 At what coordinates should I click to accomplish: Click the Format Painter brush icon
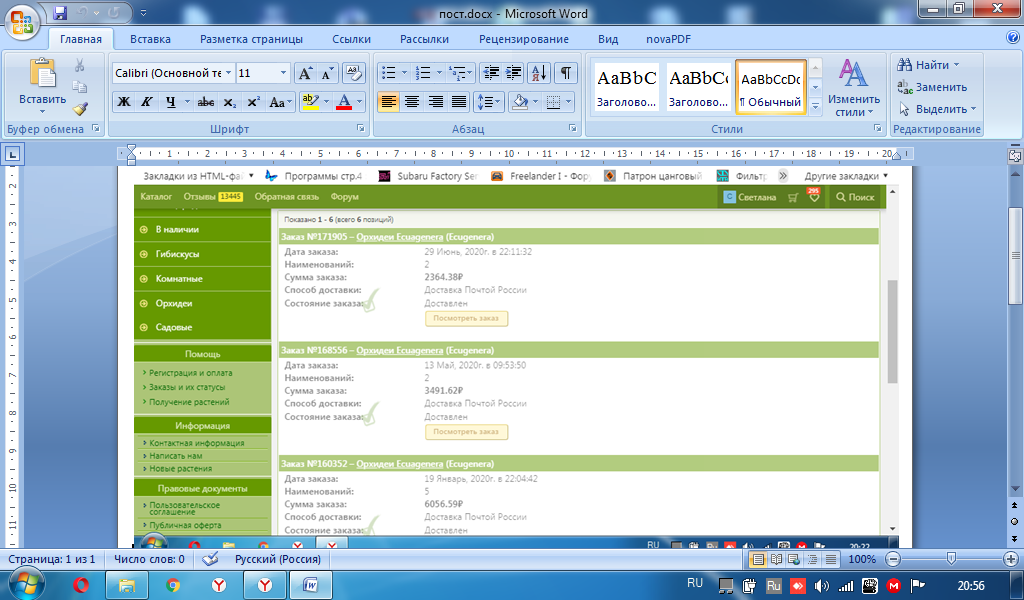tap(80, 108)
